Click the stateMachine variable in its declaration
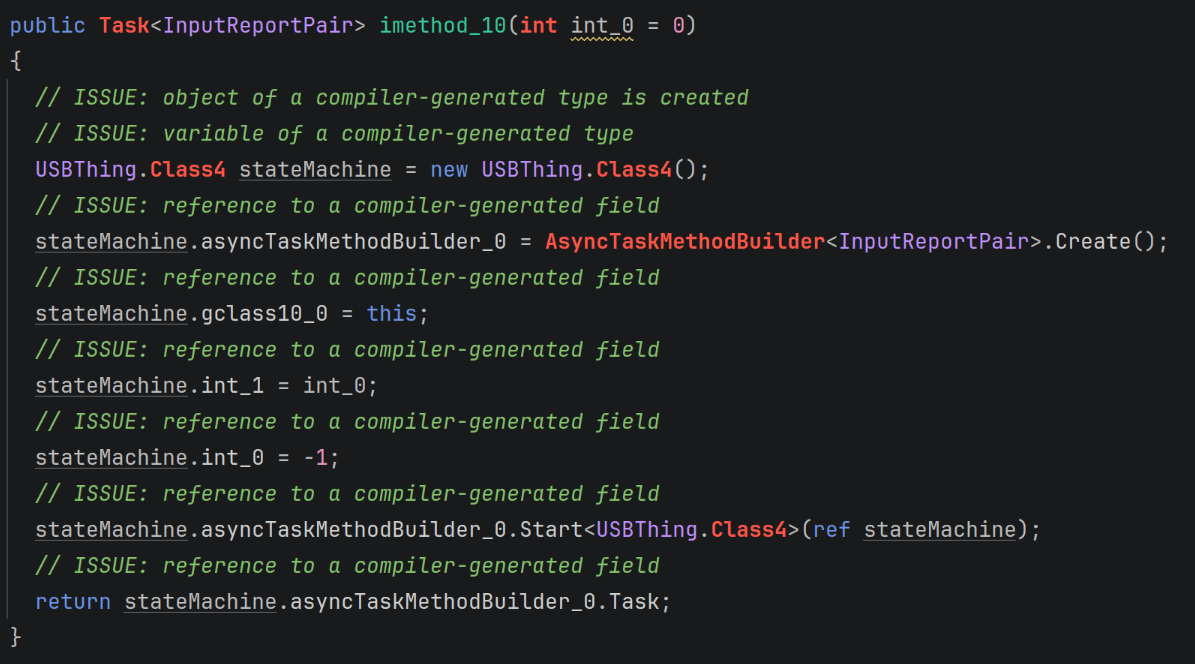 [x=315, y=170]
